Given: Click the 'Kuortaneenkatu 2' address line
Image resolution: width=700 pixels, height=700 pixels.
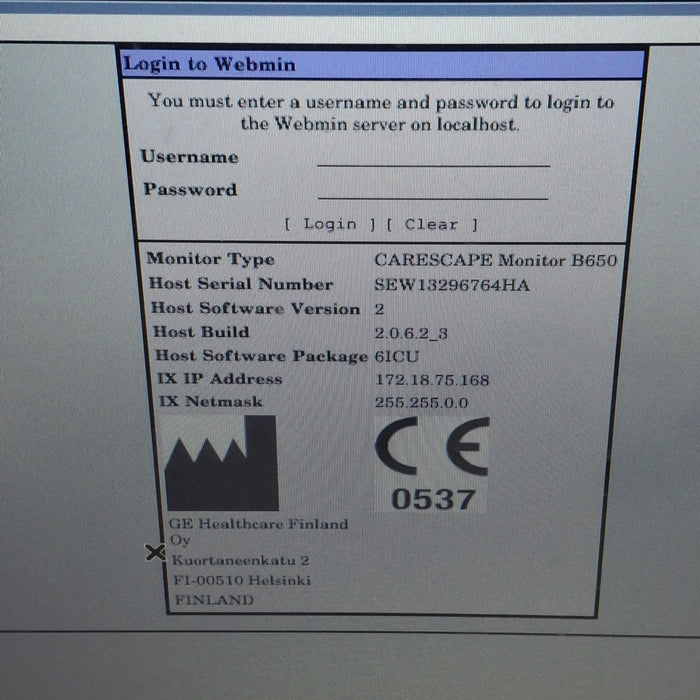Looking at the screenshot, I should click(x=241, y=560).
